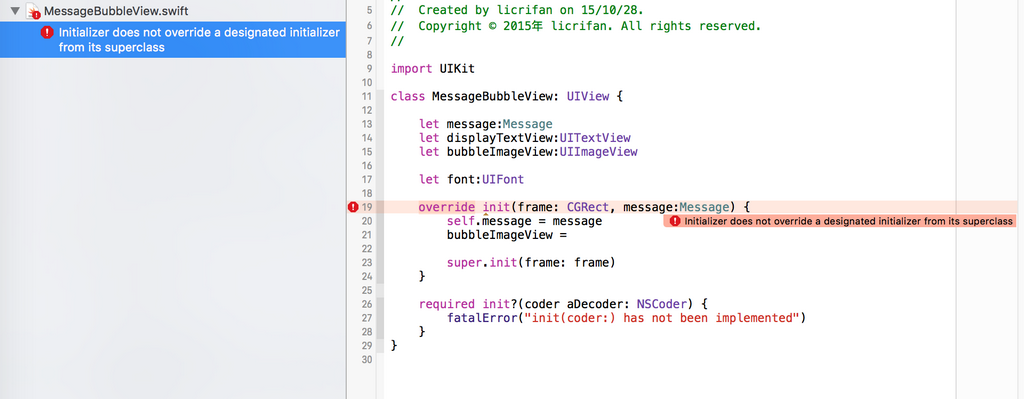Click line number 30 in the gutter
The width and height of the screenshot is (1024, 399).
(x=366, y=359)
